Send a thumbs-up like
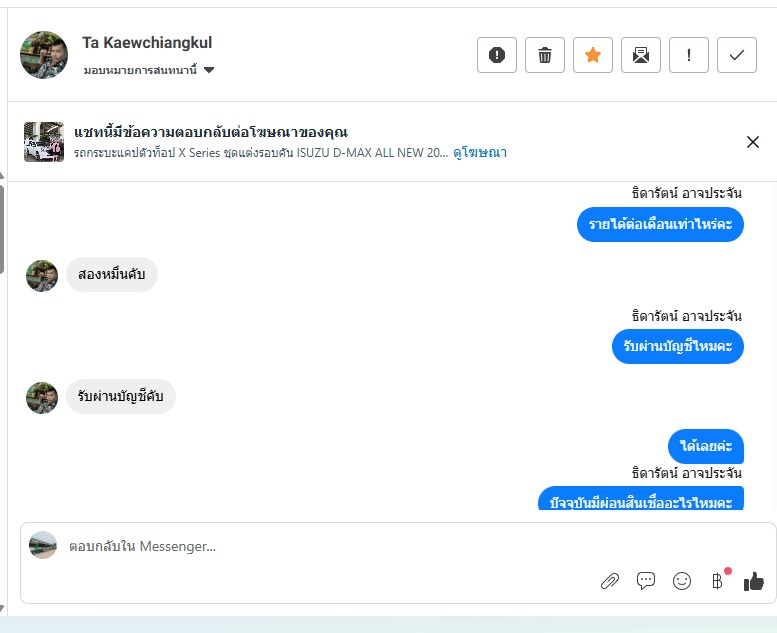 pyautogui.click(x=754, y=581)
